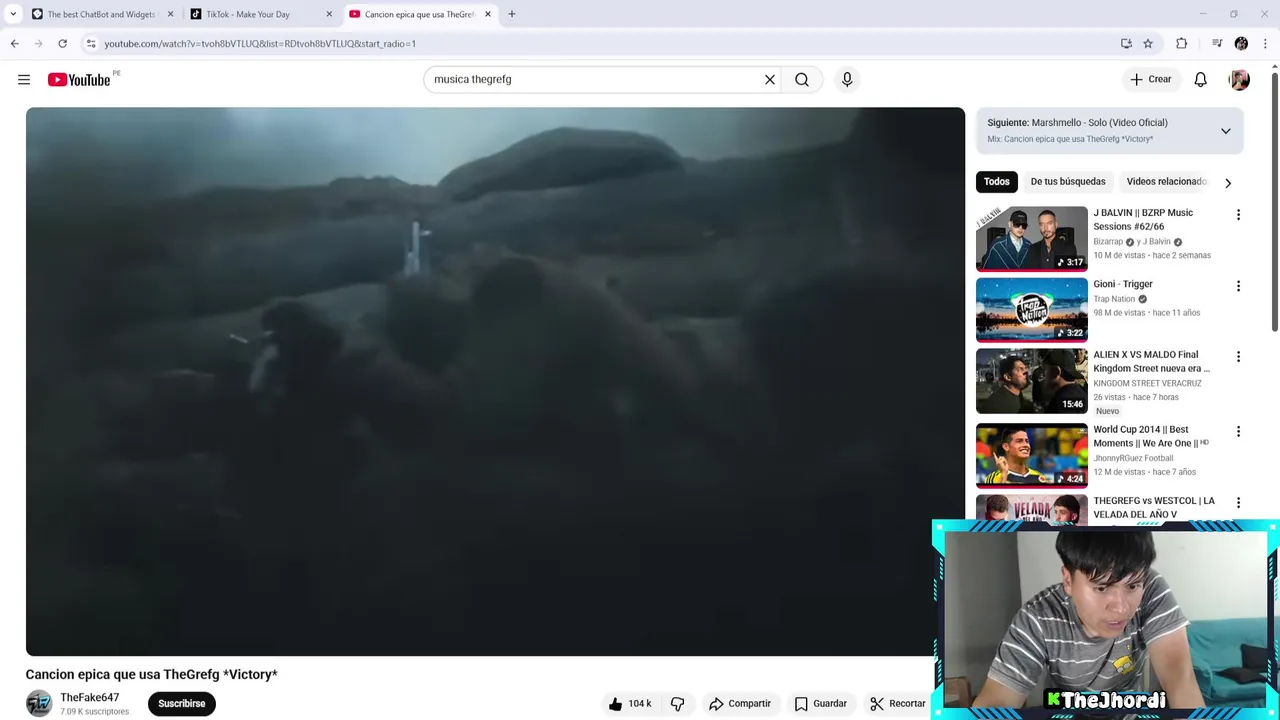
Task: Open options for THEGREFG vs WESTCOL video
Action: [1238, 503]
